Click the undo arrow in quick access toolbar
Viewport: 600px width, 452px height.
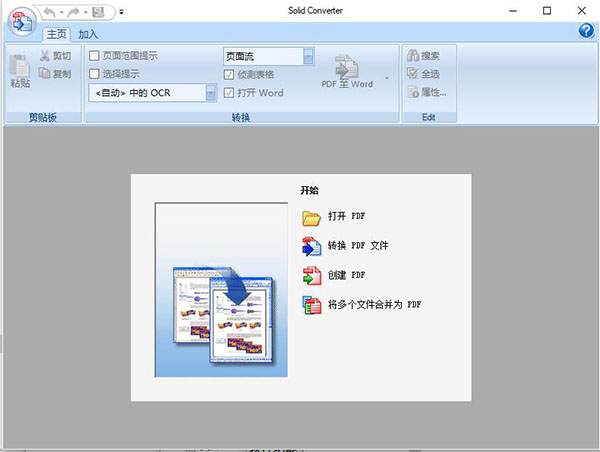(49, 13)
